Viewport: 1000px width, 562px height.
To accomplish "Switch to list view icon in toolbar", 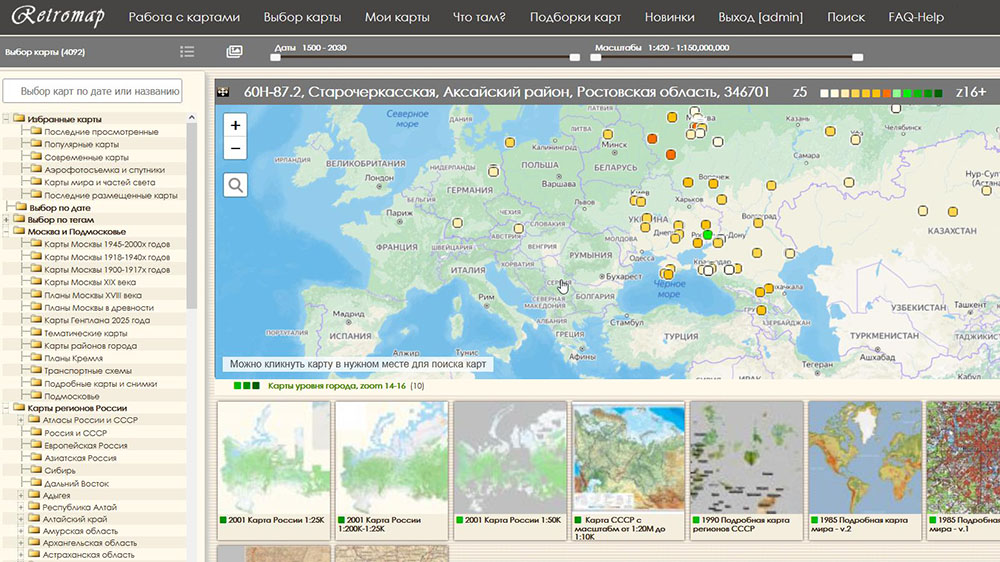I will 187,51.
